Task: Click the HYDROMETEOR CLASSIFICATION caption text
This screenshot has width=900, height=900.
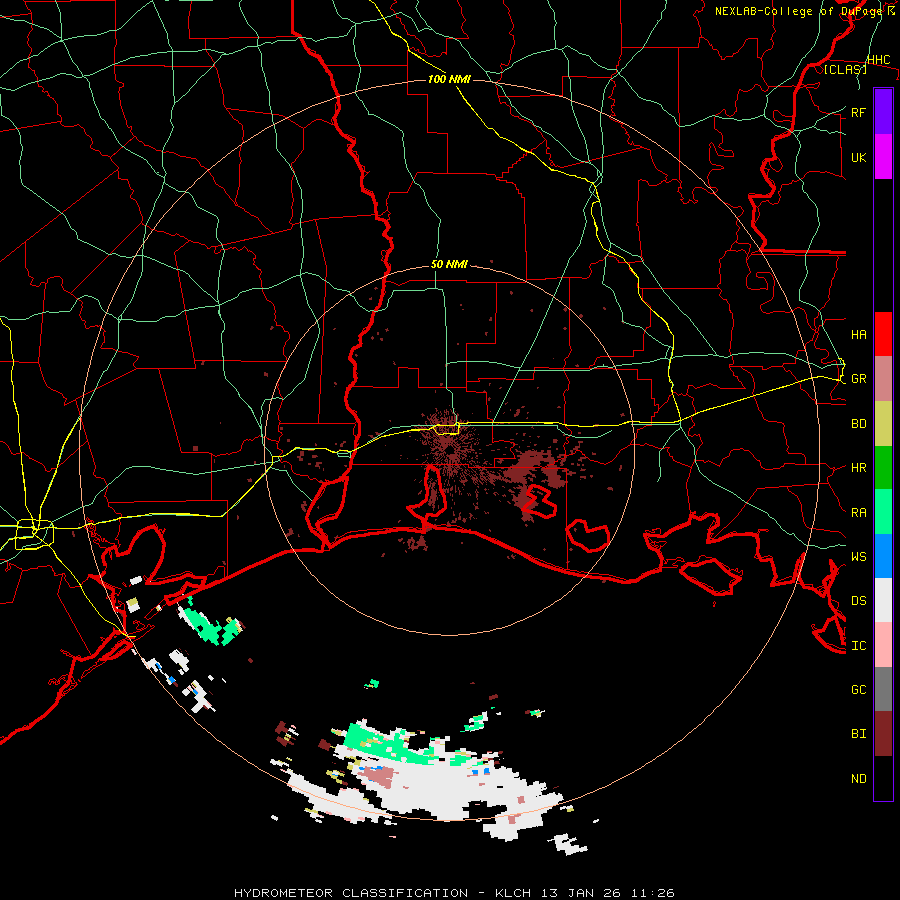Action: [351, 893]
